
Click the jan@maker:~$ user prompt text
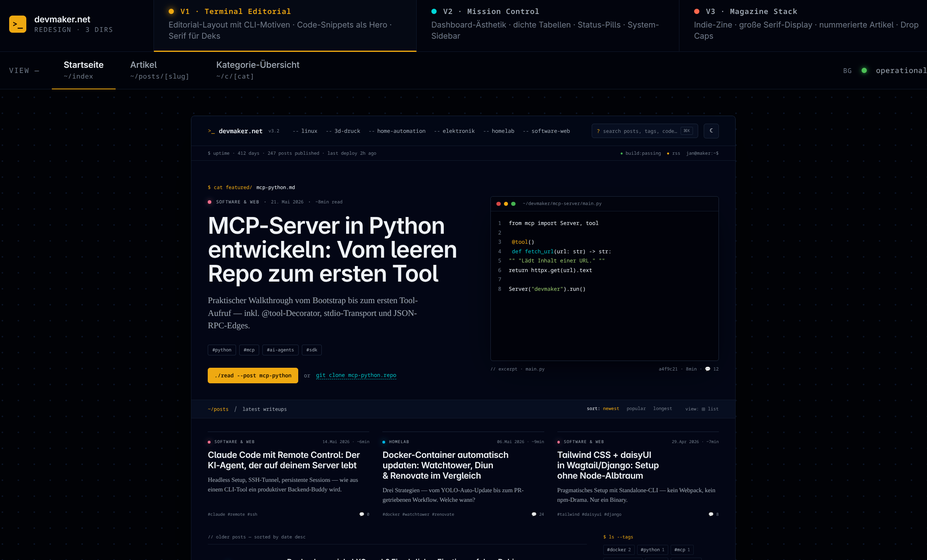[x=702, y=153]
